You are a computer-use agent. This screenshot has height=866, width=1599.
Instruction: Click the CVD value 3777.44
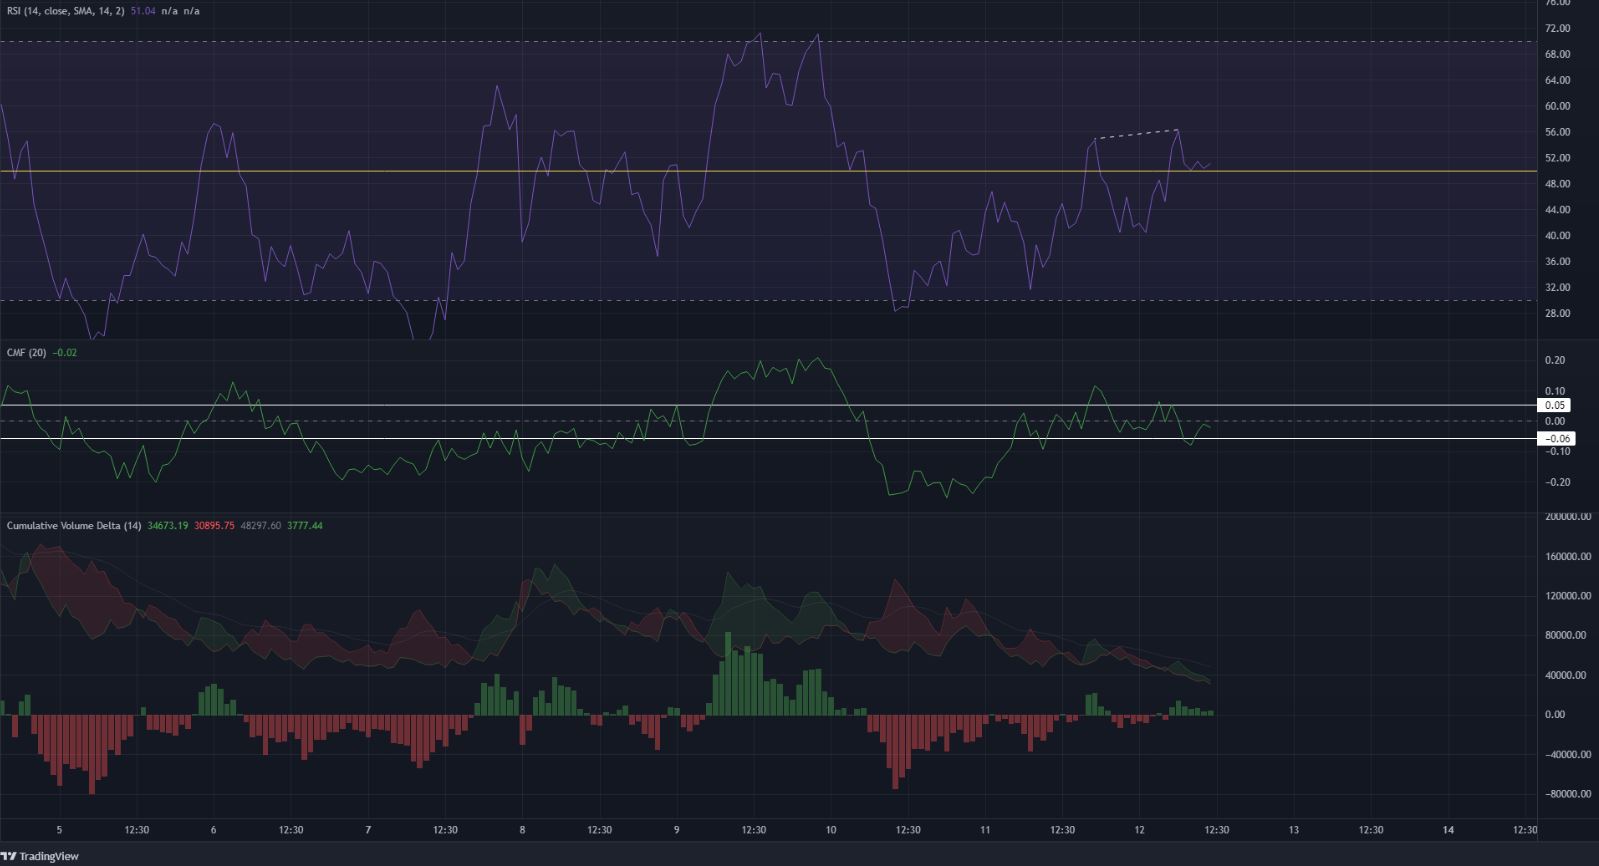point(305,526)
